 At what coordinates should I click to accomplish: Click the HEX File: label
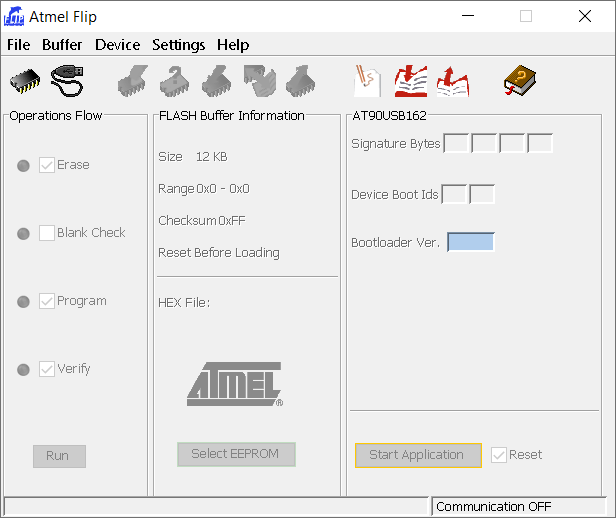[x=184, y=303]
